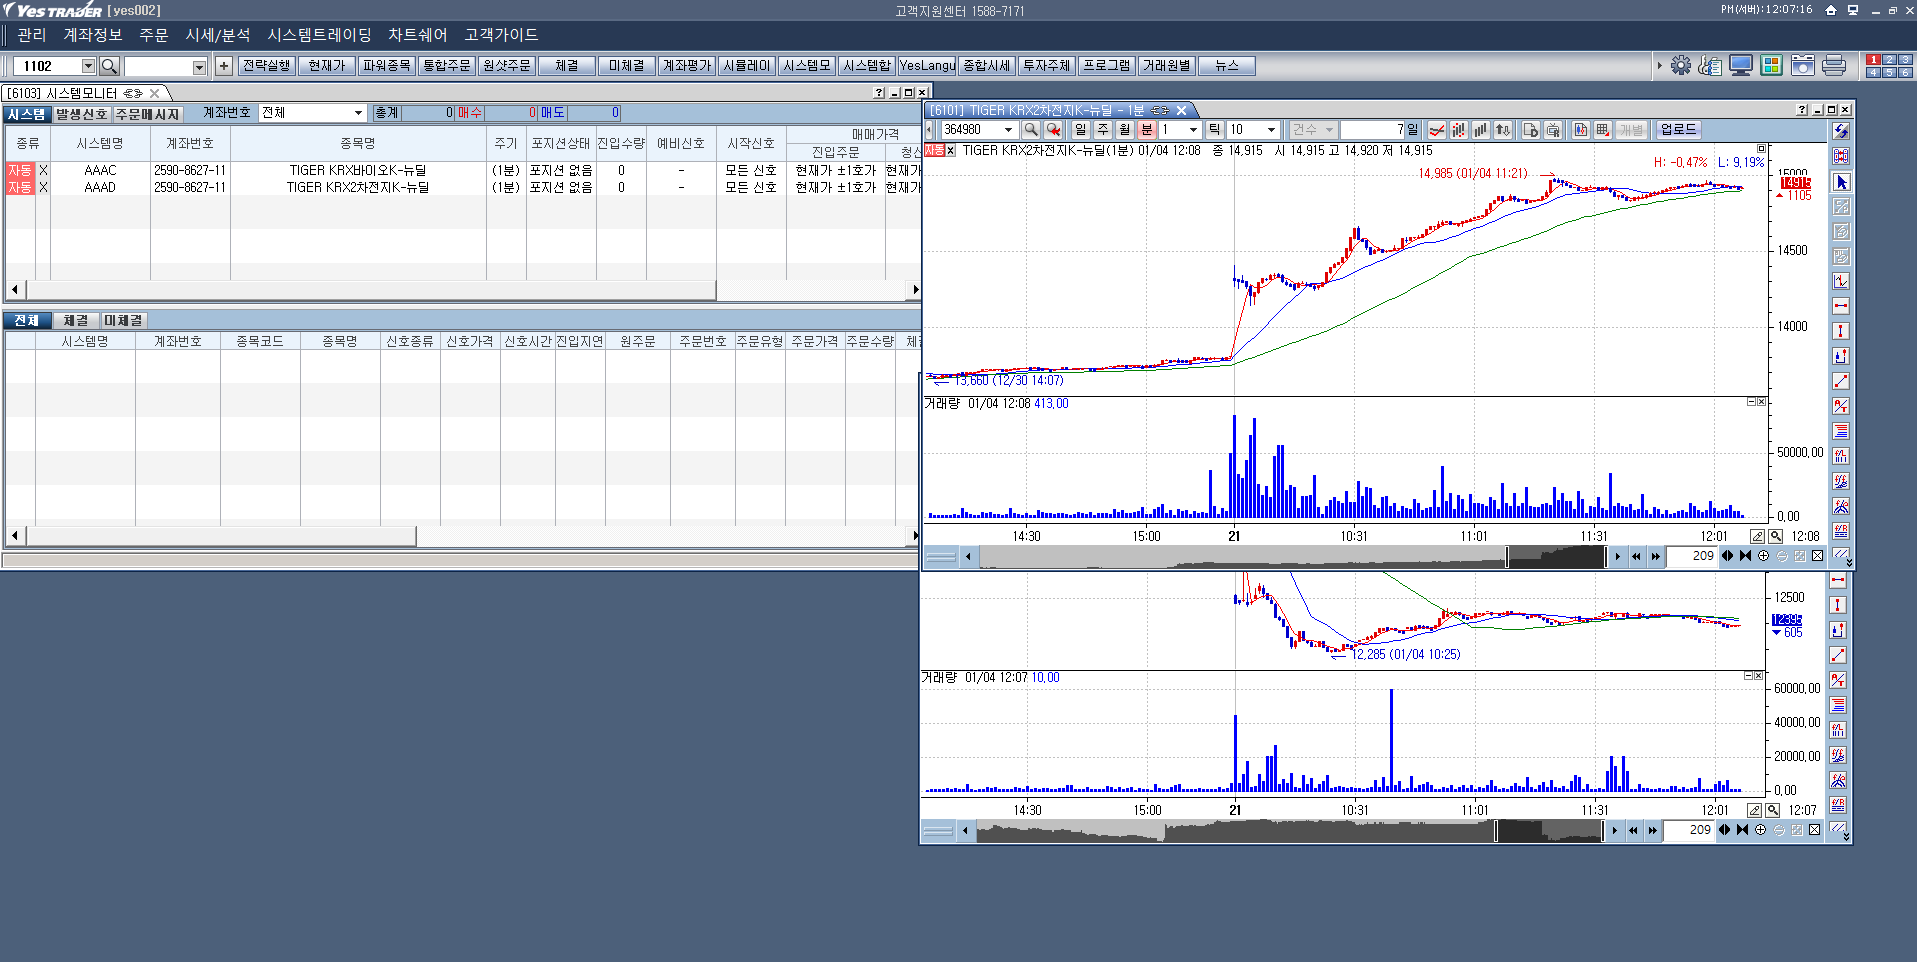This screenshot has width=1917, height=962.
Task: Switch to the 발생신호 tab
Action: pyautogui.click(x=81, y=115)
